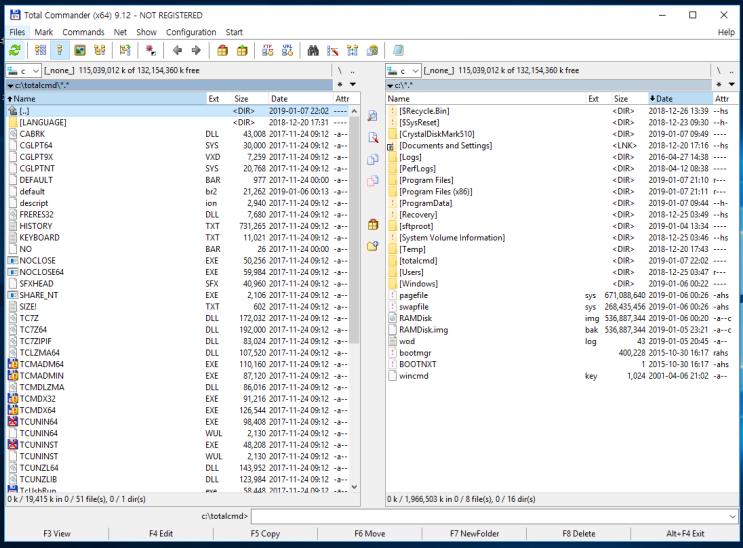Expand left panel path c:\totalcmd history arrow
The width and height of the screenshot is (743, 548).
pyautogui.click(x=10, y=86)
